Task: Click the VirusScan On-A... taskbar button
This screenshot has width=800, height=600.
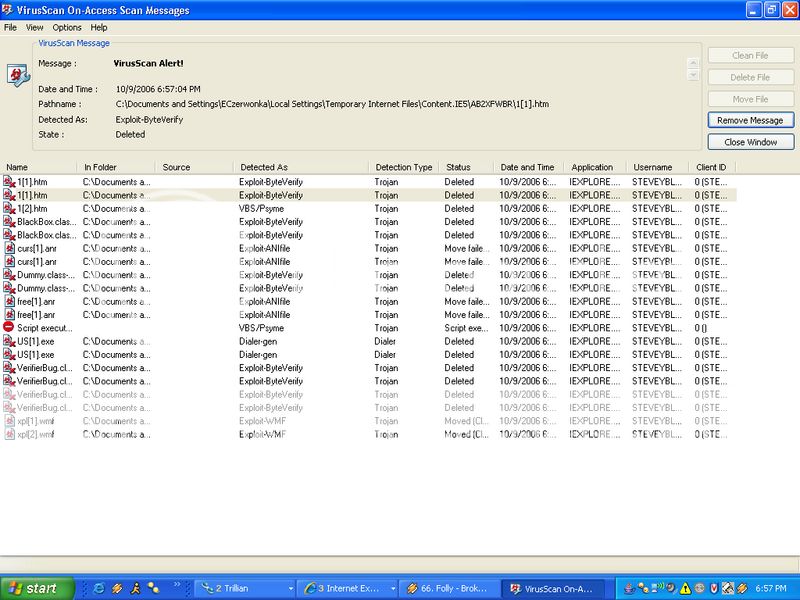Action: (553, 588)
